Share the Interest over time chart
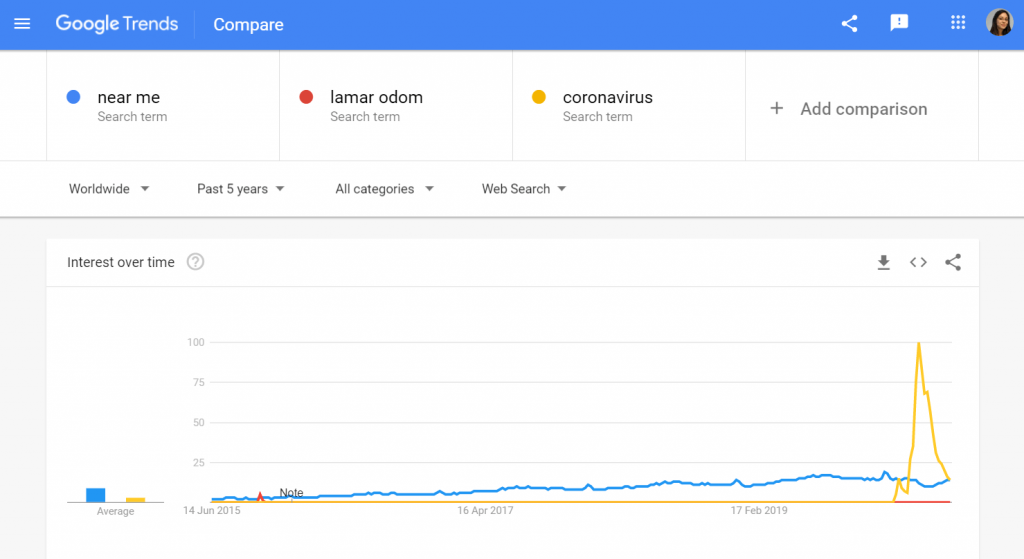 point(953,263)
